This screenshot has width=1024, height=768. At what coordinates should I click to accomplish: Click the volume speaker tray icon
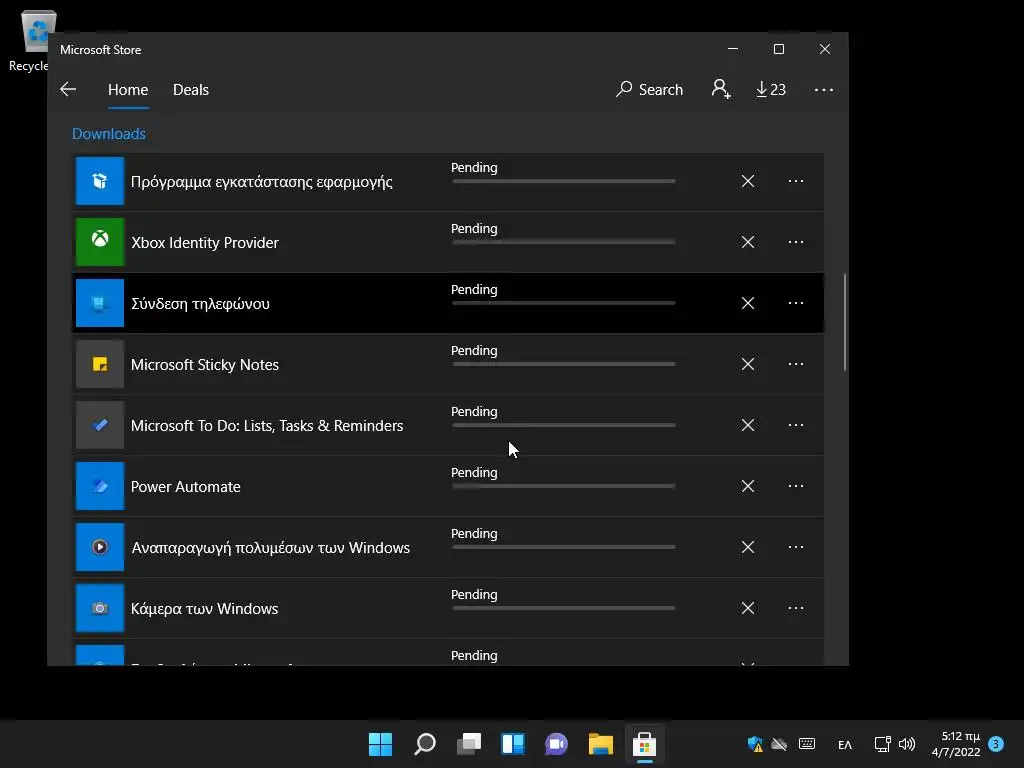[x=907, y=744]
